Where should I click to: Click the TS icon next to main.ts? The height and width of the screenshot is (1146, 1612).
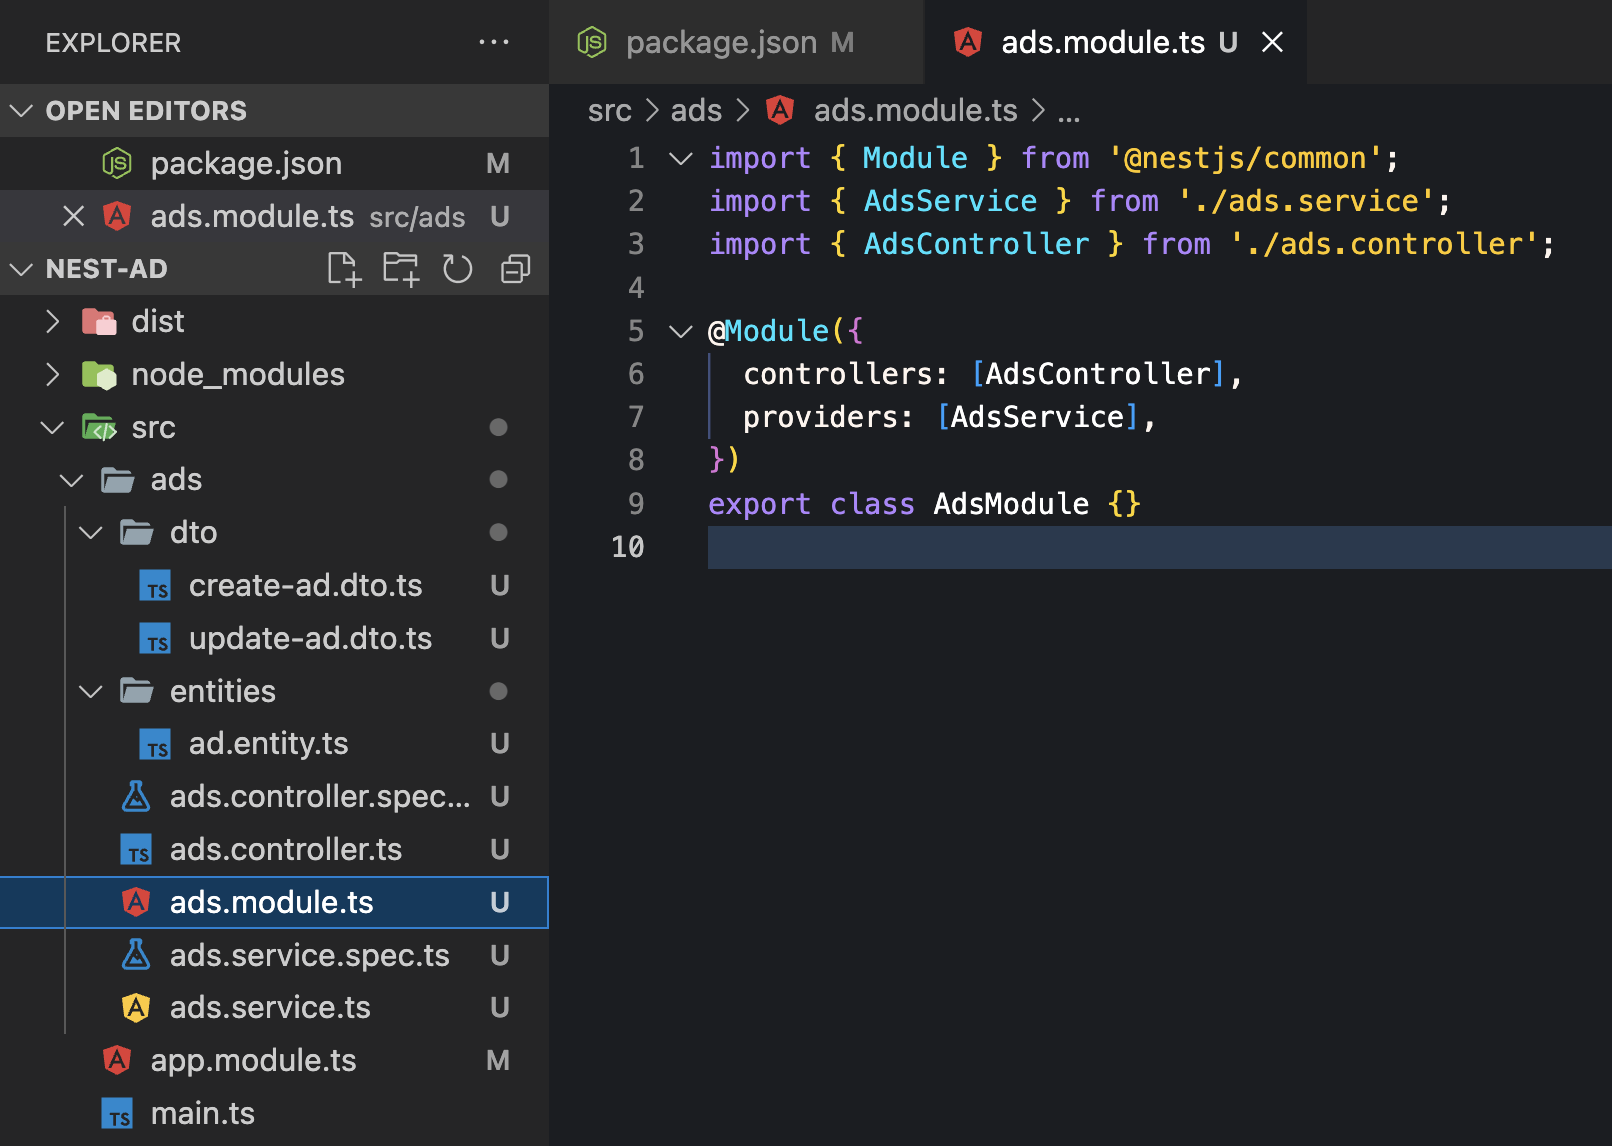tap(117, 1113)
